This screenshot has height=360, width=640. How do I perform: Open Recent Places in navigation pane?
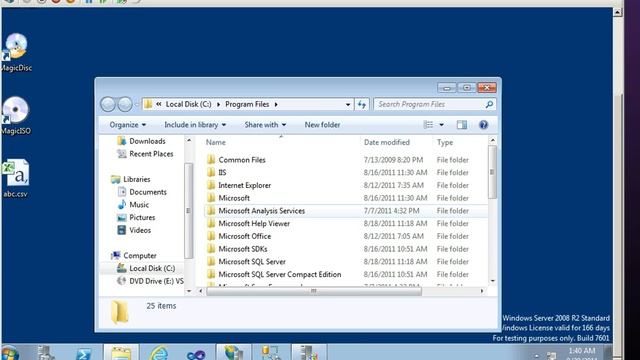[145, 154]
